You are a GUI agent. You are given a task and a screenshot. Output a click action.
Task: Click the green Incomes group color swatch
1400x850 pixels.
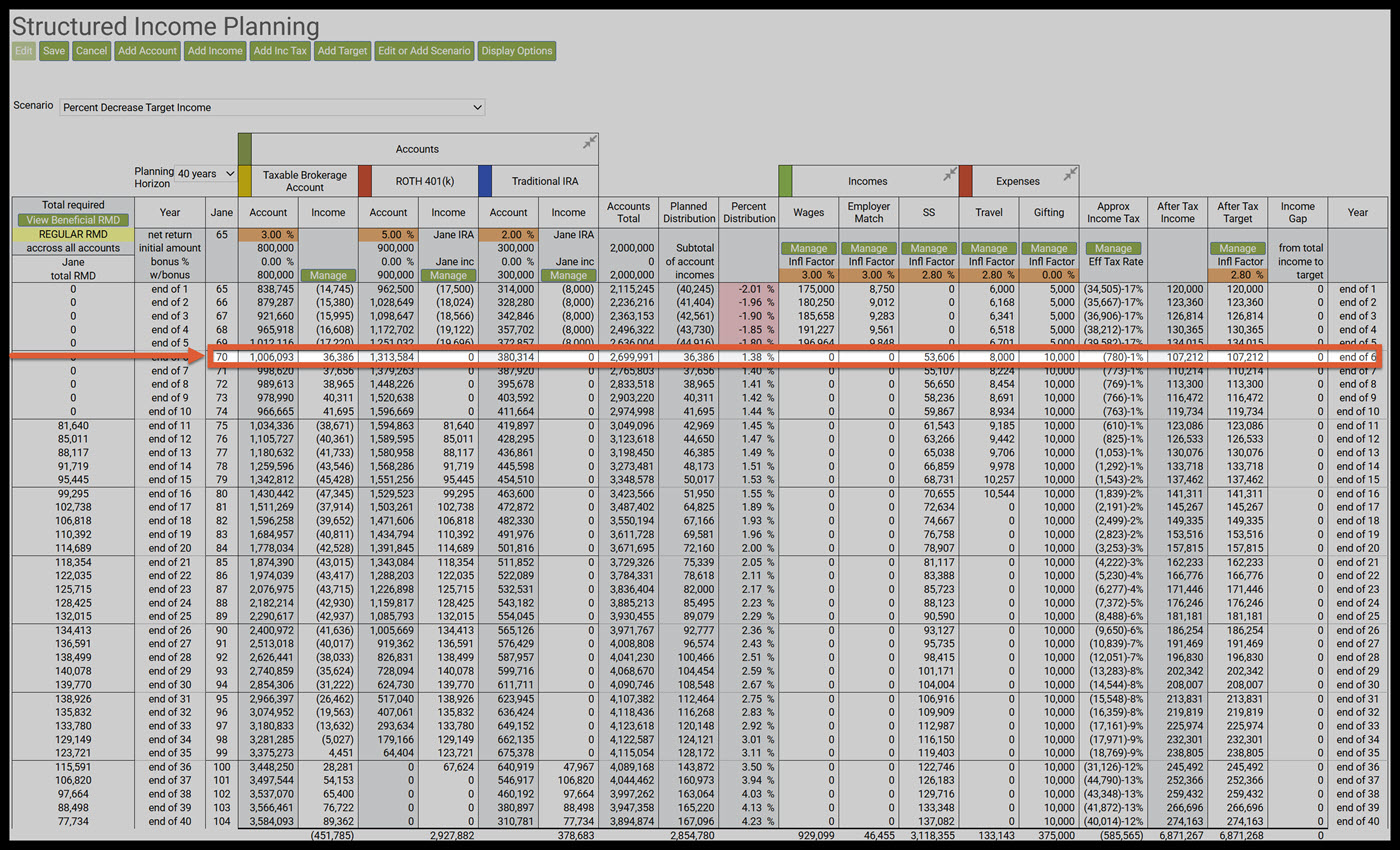[785, 181]
